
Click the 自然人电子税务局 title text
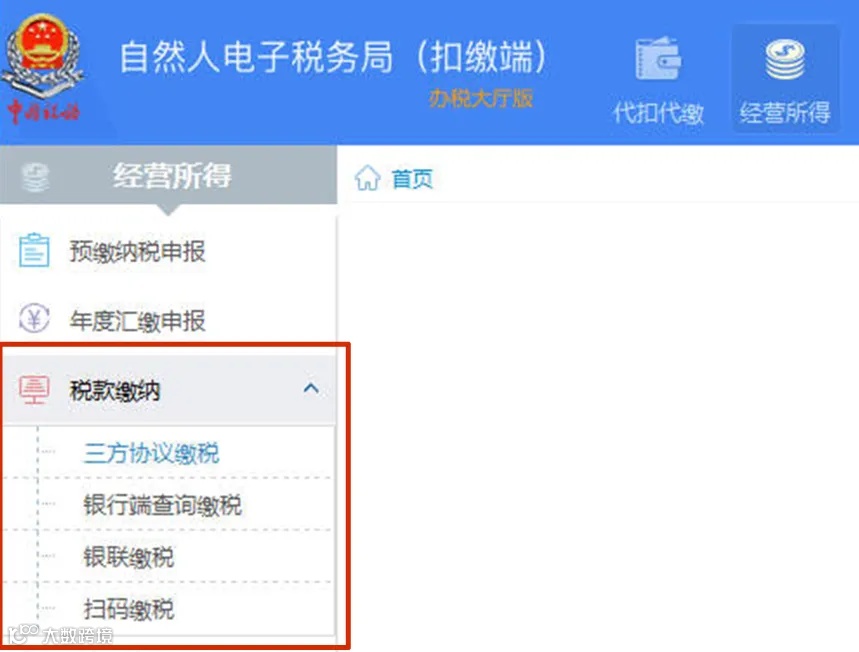[256, 57]
